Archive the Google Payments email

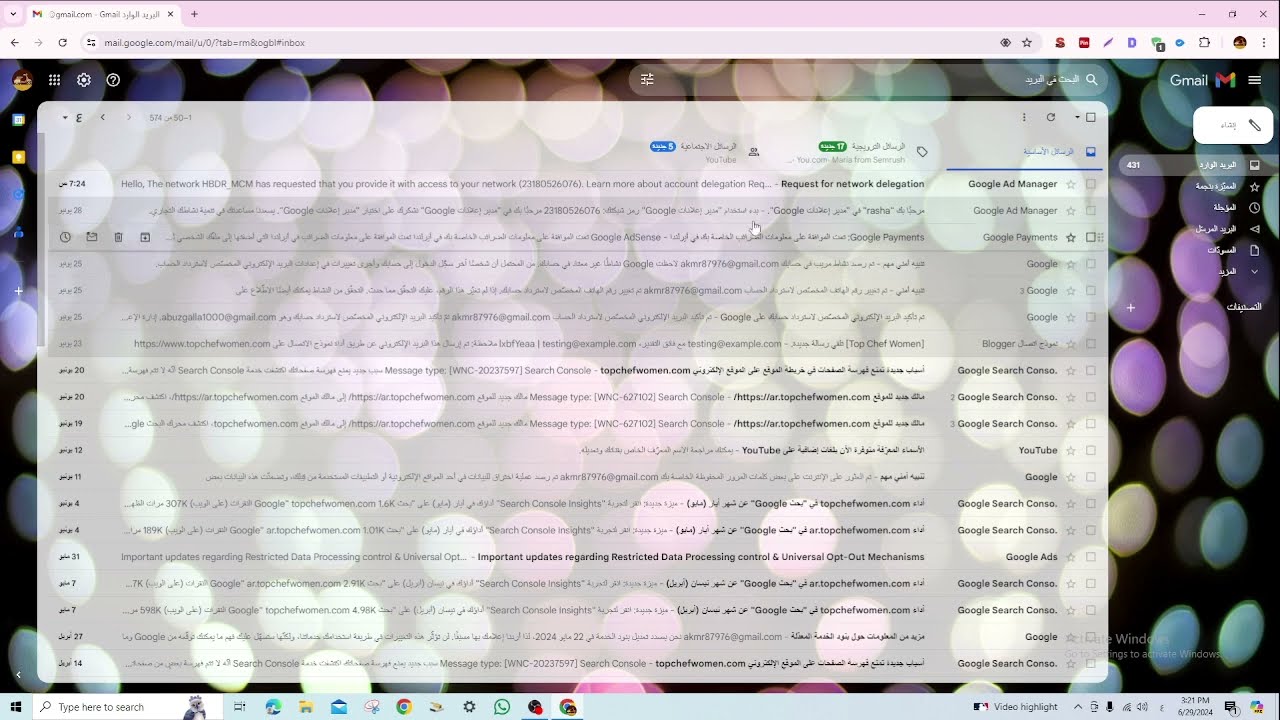(145, 237)
